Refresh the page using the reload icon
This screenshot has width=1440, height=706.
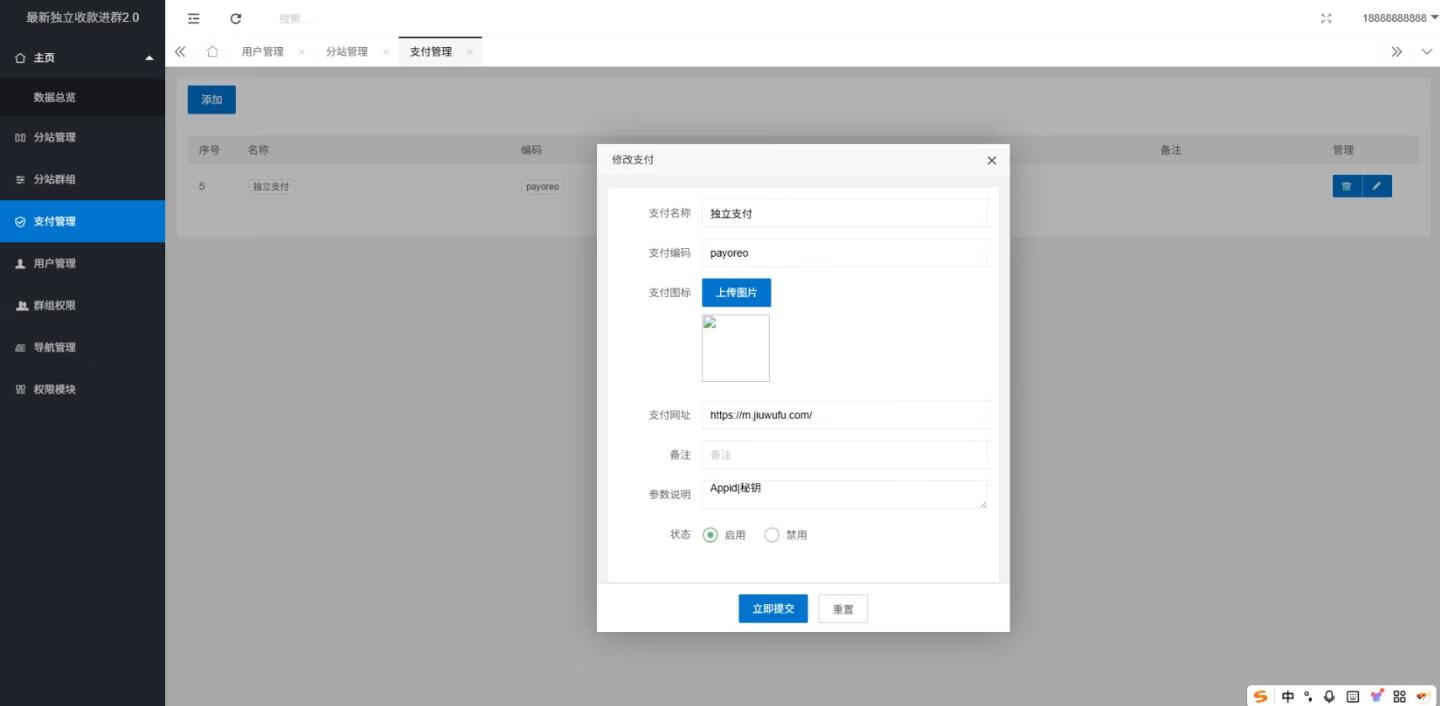click(x=234, y=17)
